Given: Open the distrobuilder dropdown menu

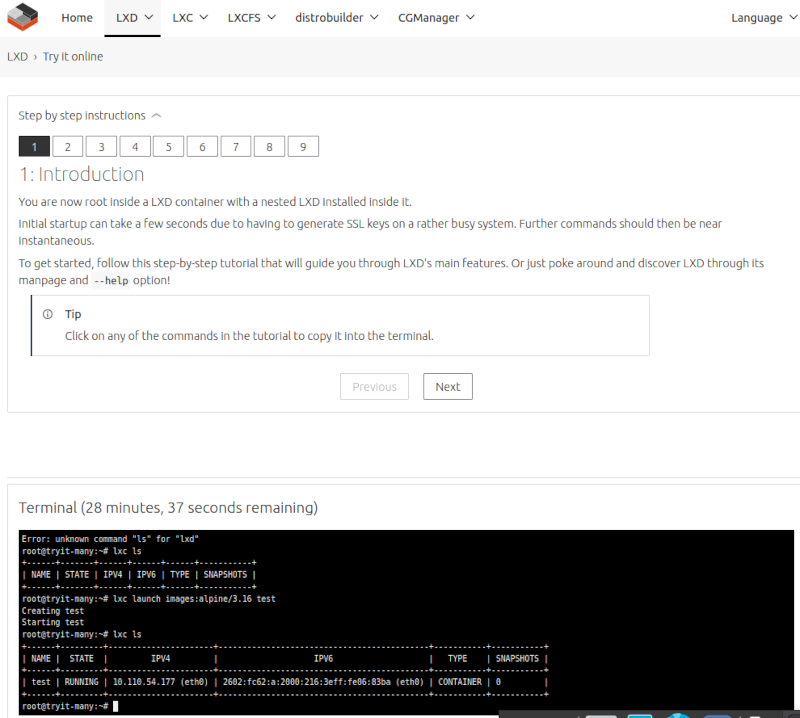Looking at the screenshot, I should pyautogui.click(x=337, y=18).
